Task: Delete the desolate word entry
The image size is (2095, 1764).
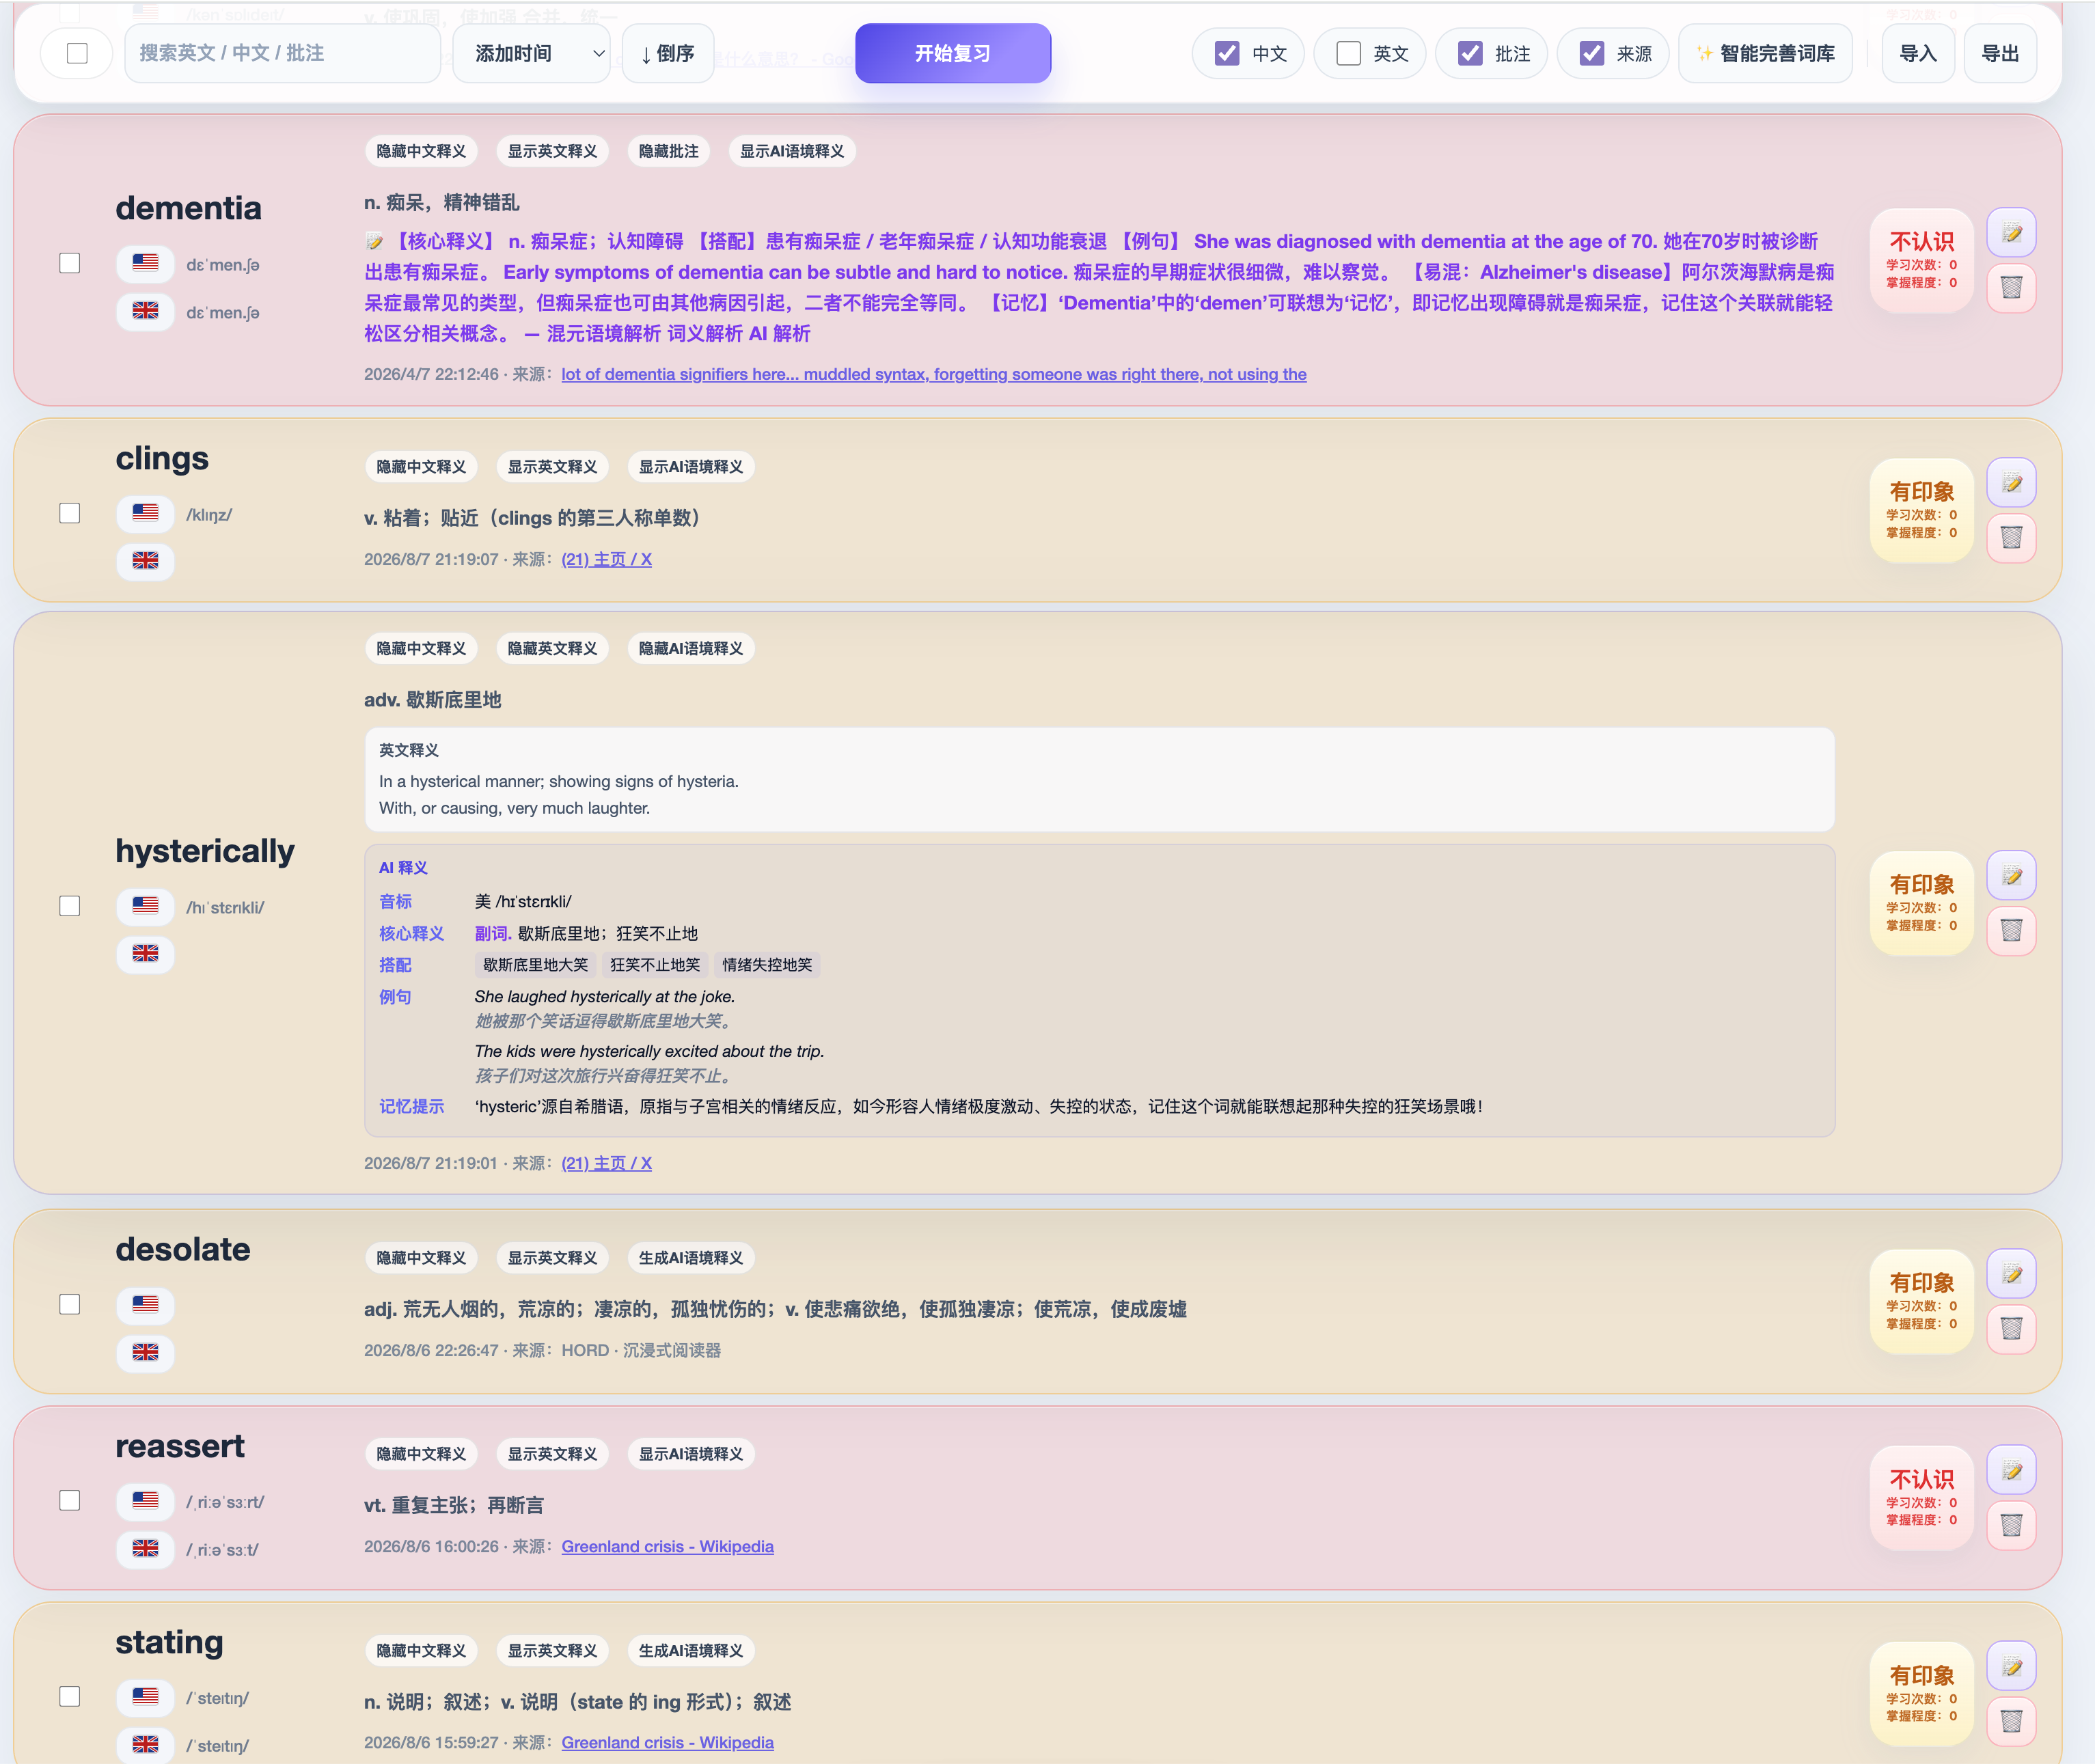Action: pos(2012,1329)
